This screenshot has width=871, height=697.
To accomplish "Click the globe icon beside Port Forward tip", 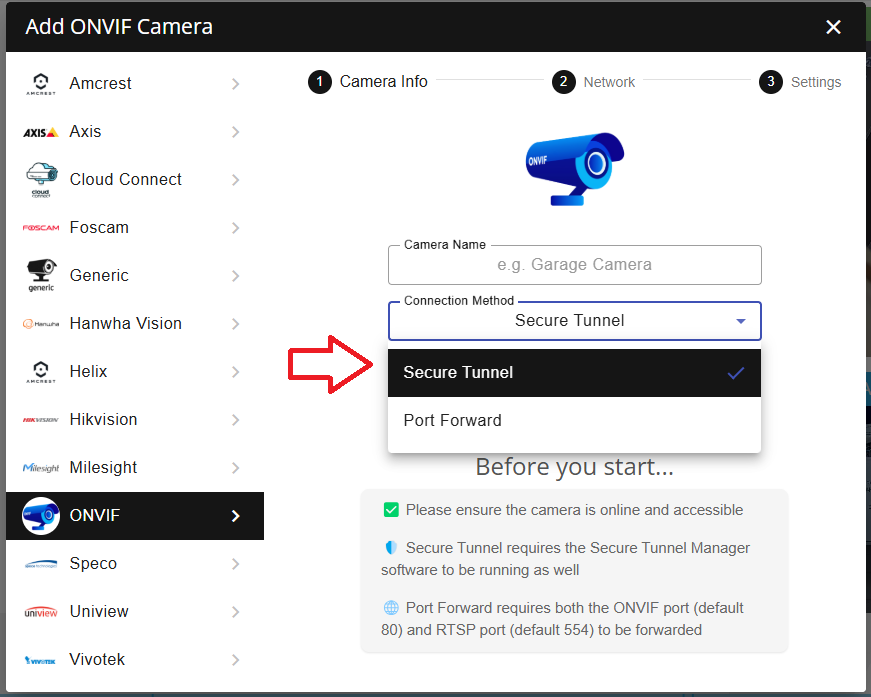I will pos(391,608).
